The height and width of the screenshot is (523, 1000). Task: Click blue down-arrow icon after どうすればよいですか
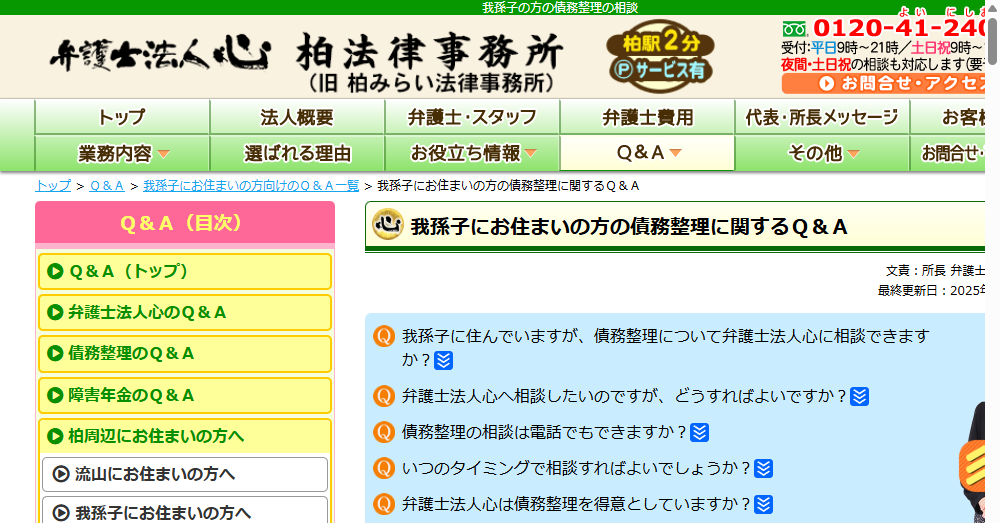pyautogui.click(x=859, y=396)
